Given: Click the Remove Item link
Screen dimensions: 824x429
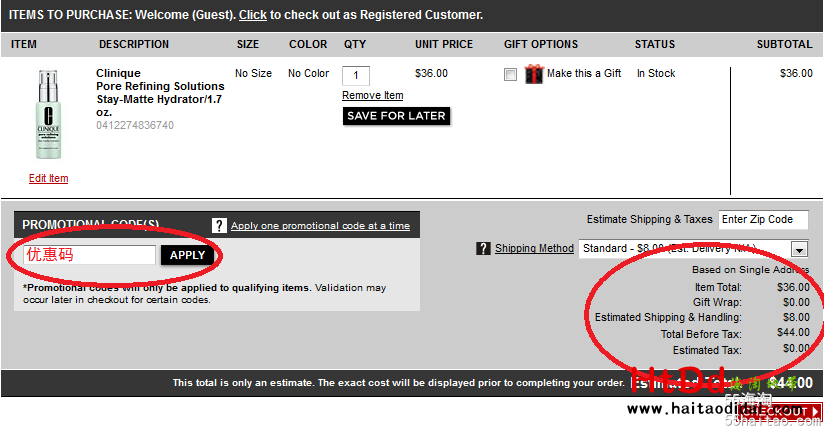Looking at the screenshot, I should [x=373, y=95].
